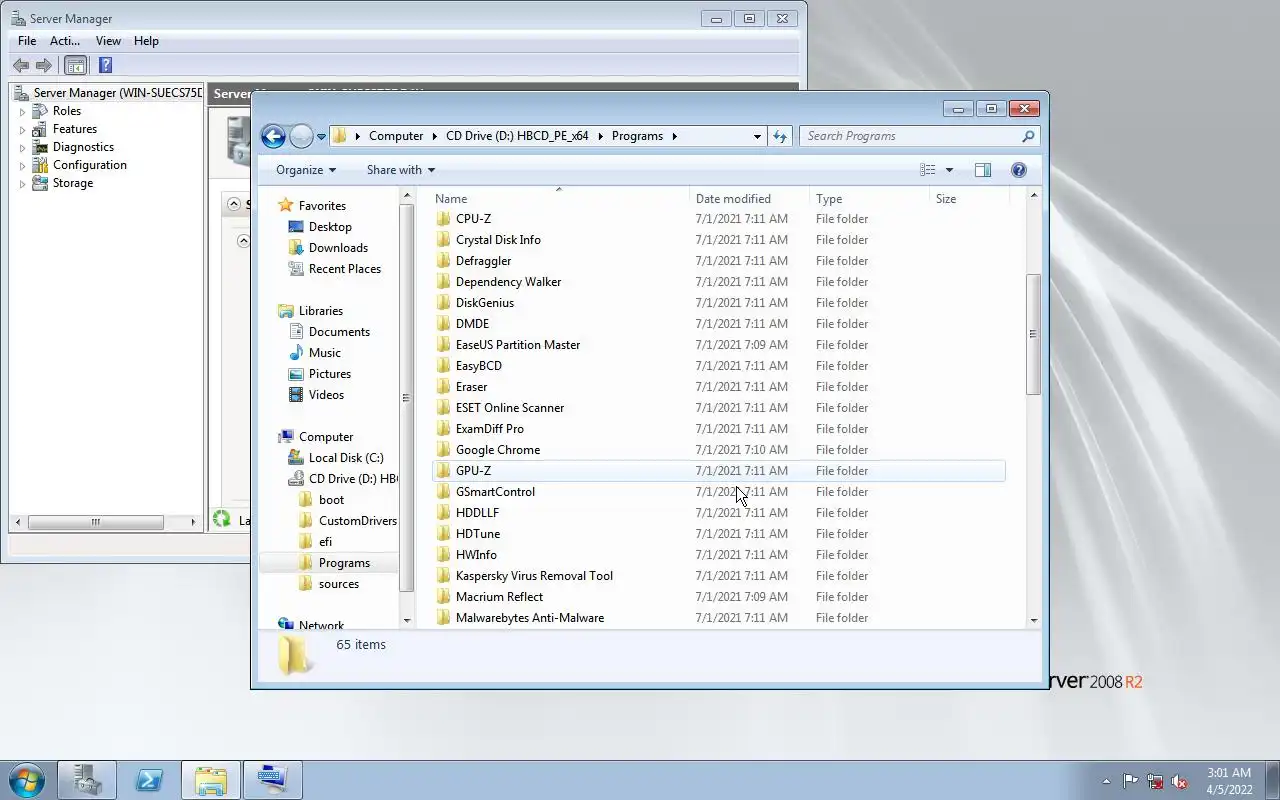Open Downloads in Favorites
Viewport: 1280px width, 800px height.
(x=338, y=248)
